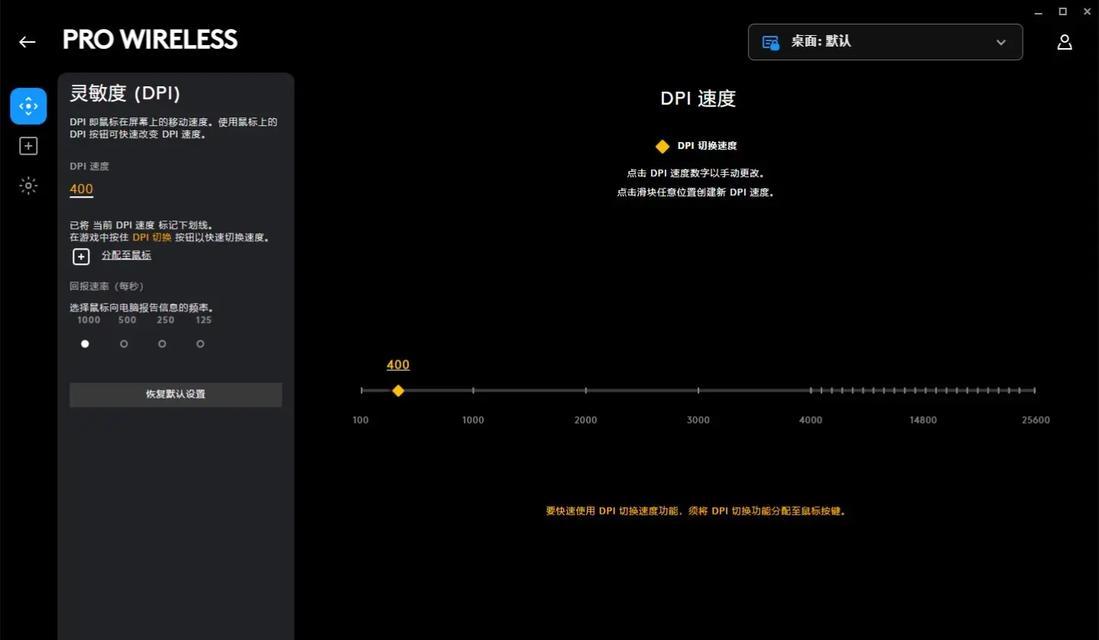Expand the 桌面: 默认 profile dropdown

click(x=885, y=42)
